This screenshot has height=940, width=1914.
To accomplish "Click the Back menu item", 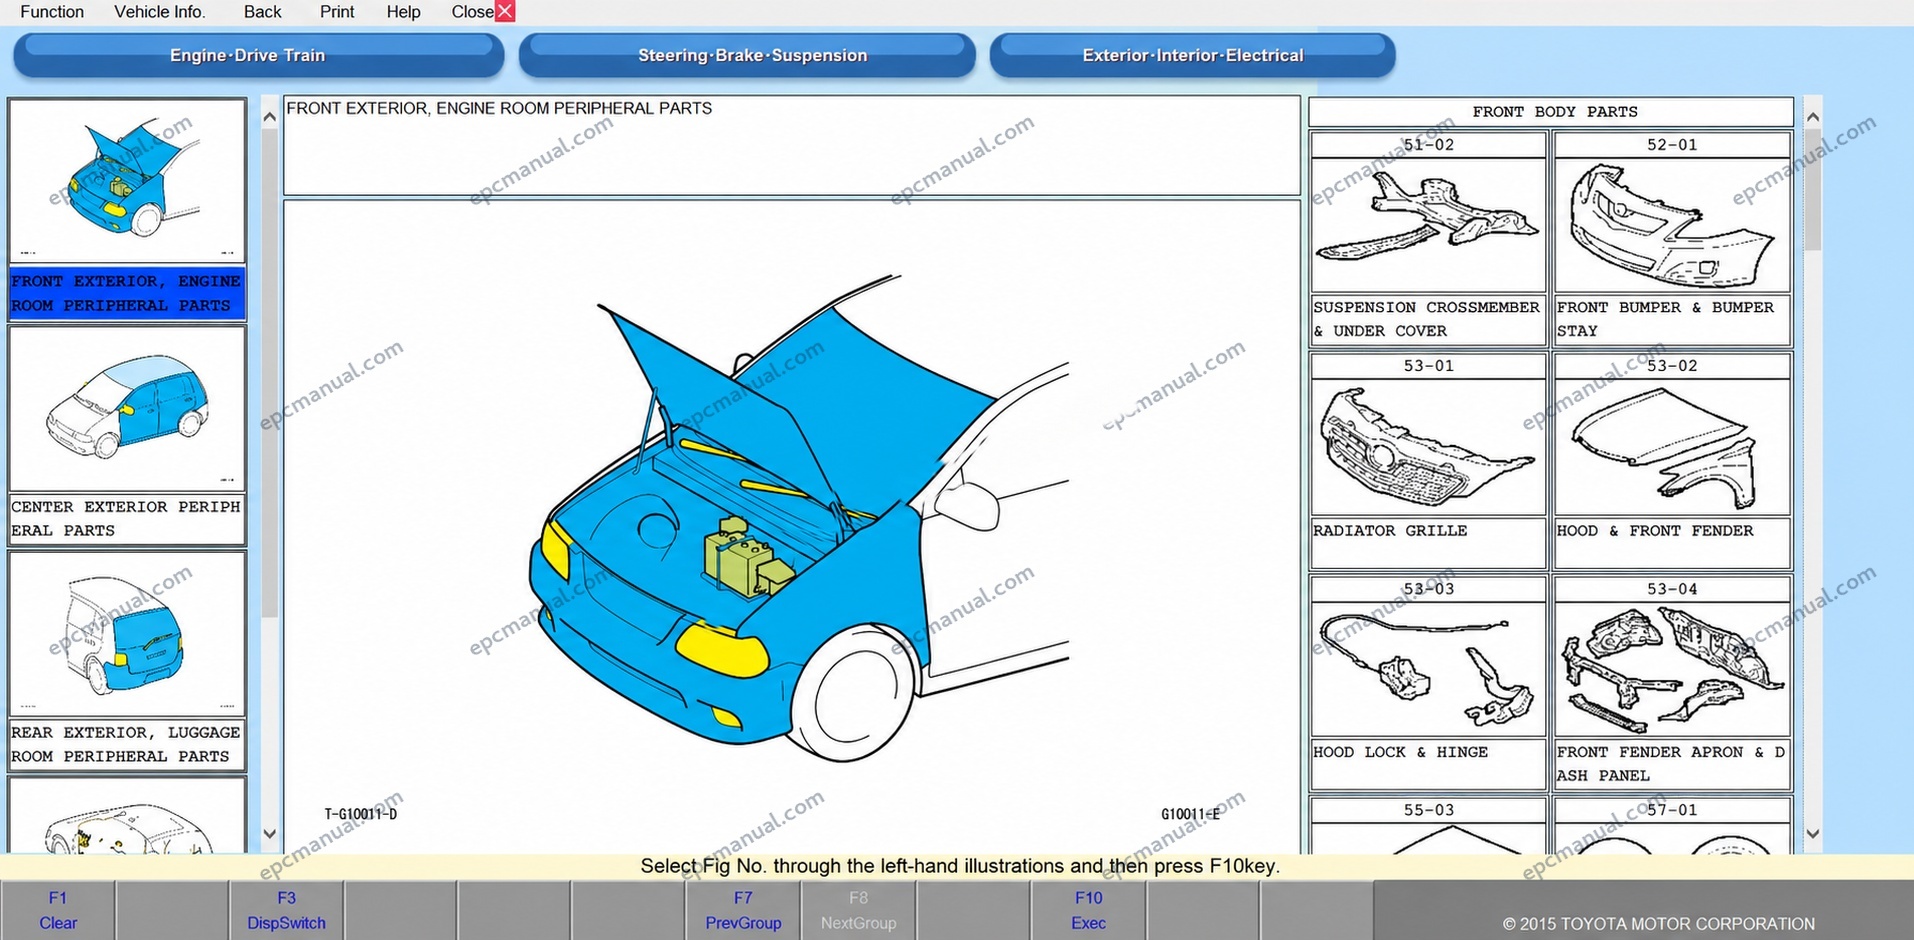I will click(x=262, y=12).
